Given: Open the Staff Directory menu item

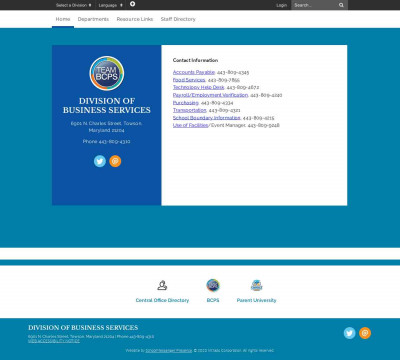Looking at the screenshot, I should [178, 19].
